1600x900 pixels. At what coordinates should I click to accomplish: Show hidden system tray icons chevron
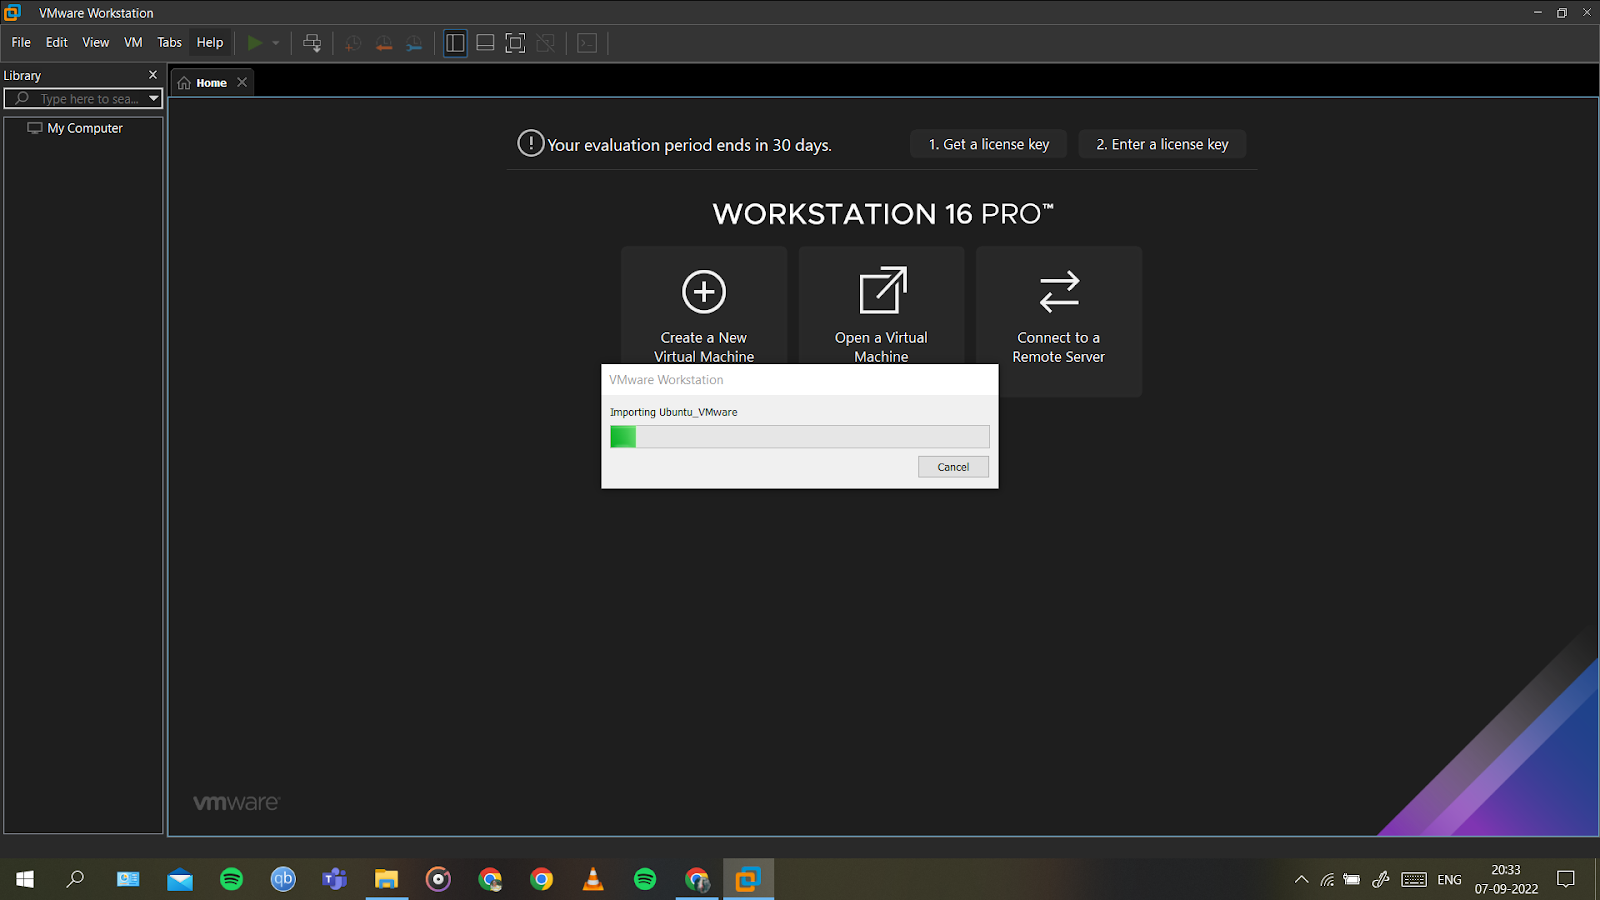coord(1301,880)
